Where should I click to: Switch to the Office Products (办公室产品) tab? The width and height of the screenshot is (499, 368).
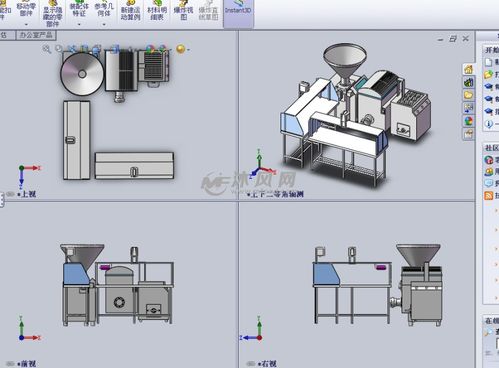pos(36,35)
